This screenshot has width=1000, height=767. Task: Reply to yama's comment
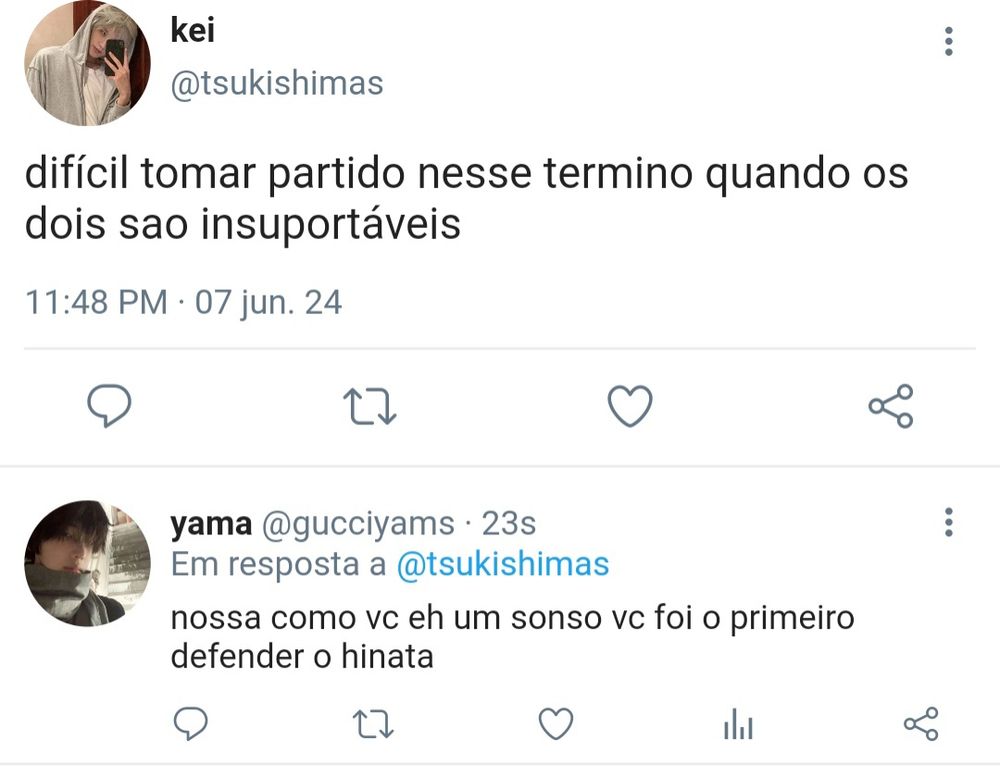tap(191, 724)
